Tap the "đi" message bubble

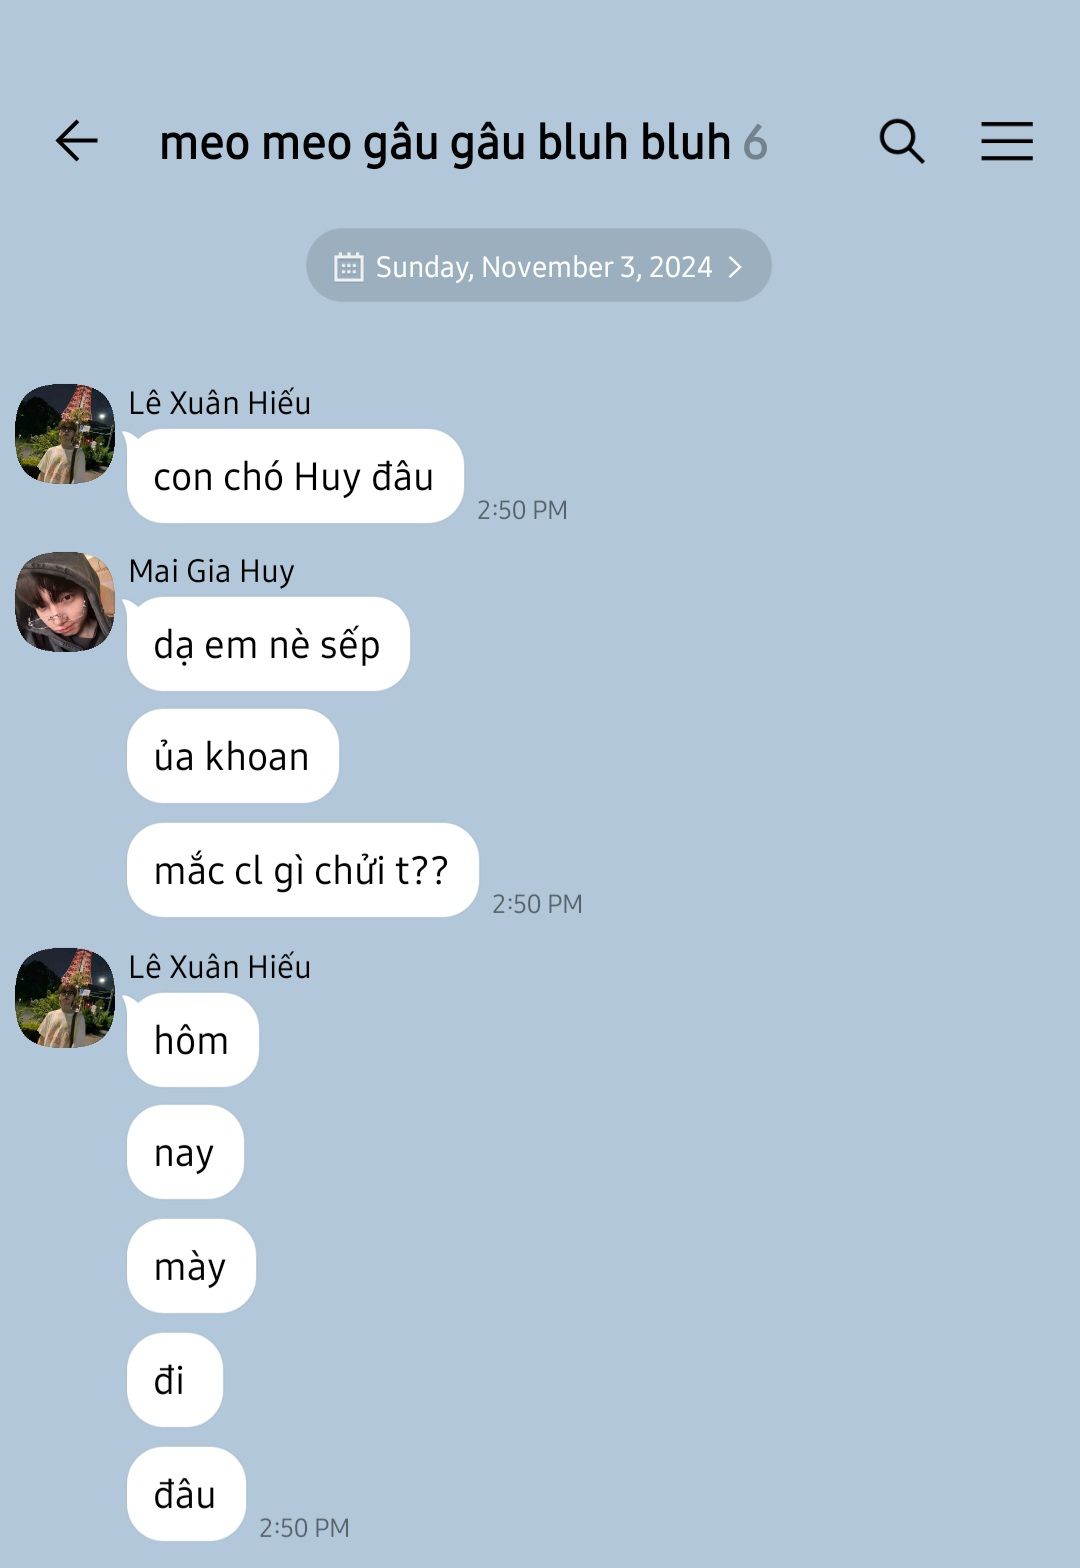(x=174, y=1380)
